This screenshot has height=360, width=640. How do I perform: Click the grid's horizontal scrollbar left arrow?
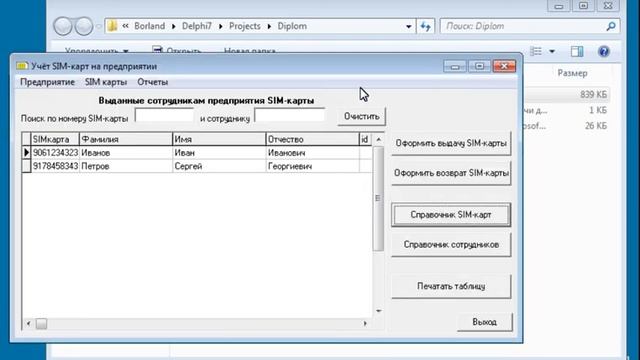point(28,324)
